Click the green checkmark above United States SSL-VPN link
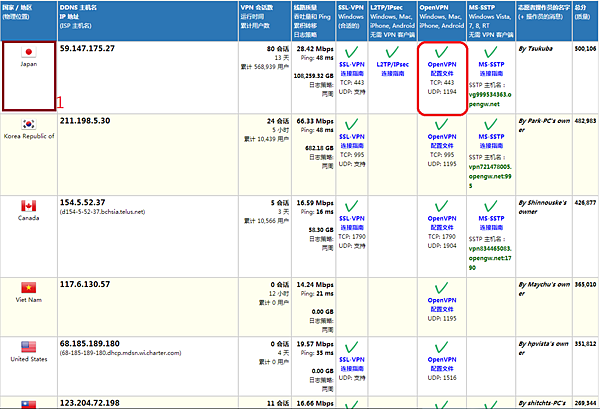 (352, 347)
